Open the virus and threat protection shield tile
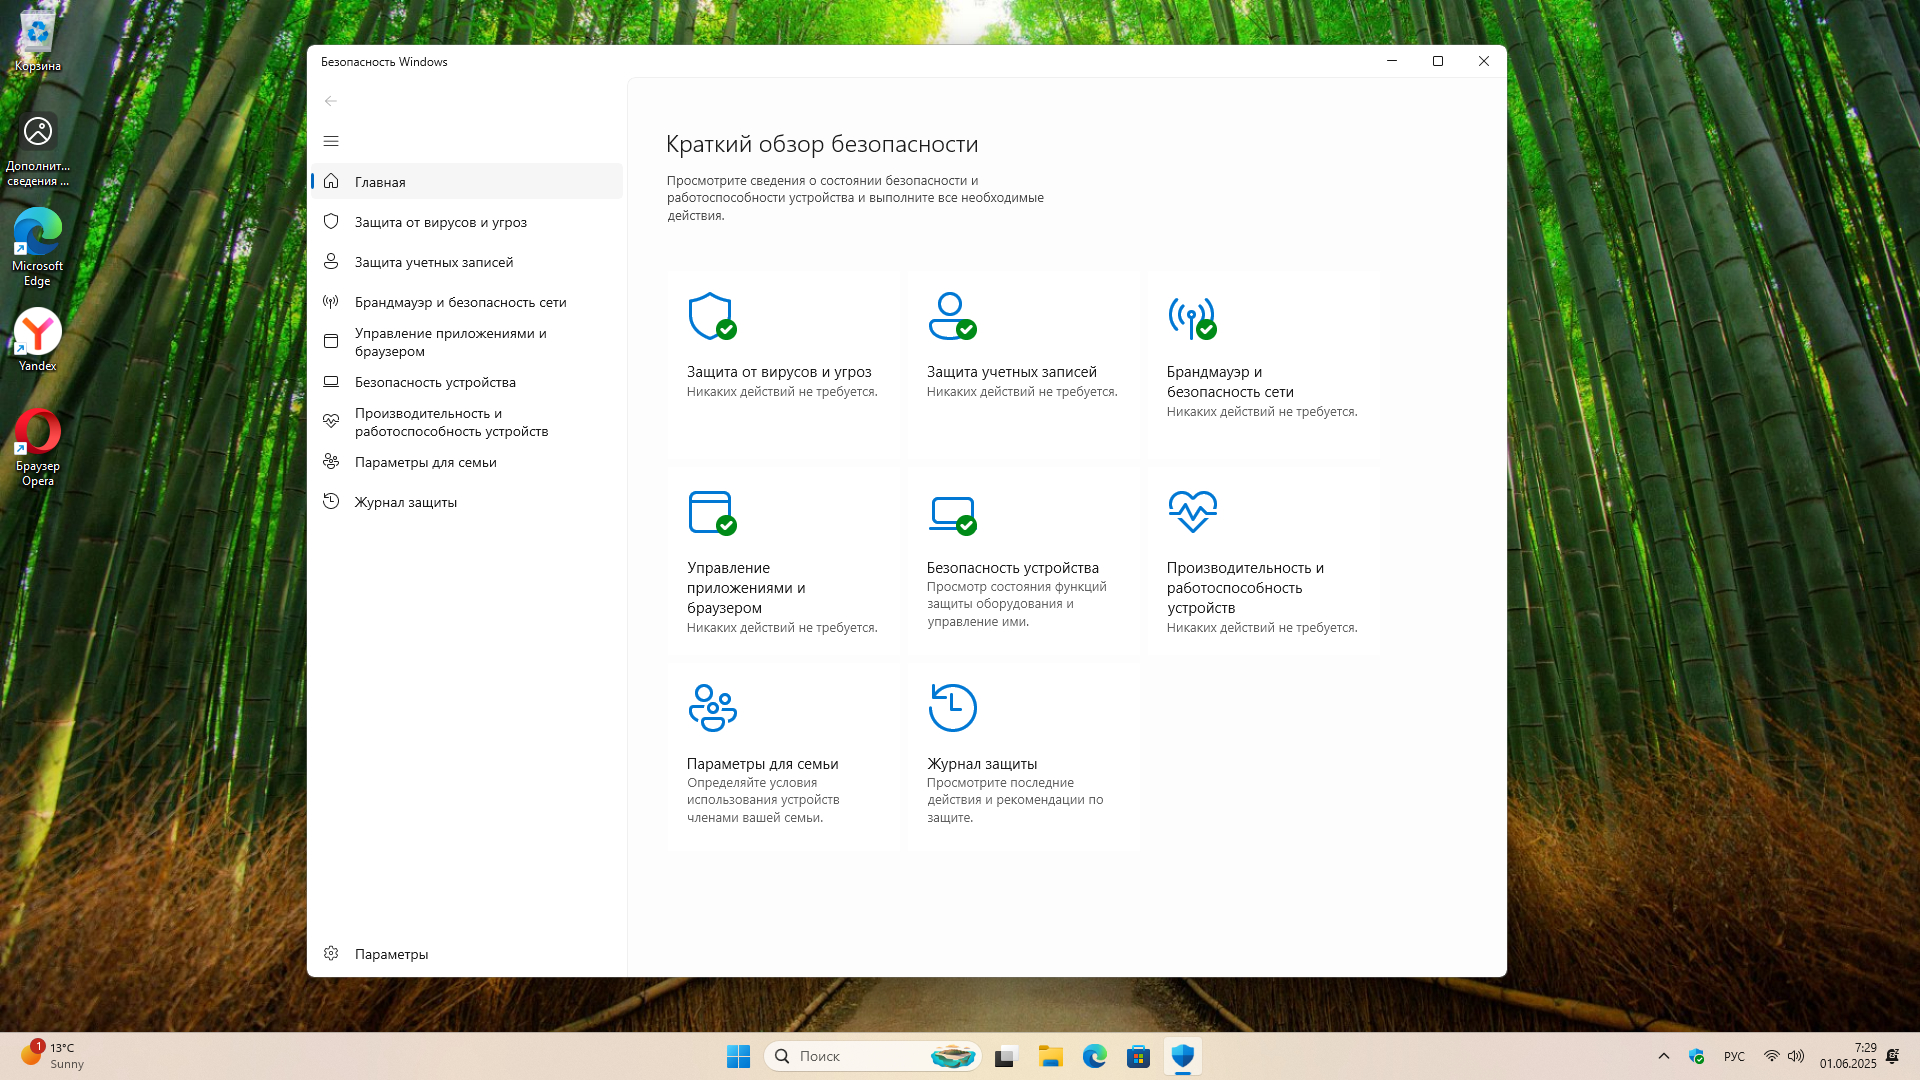The image size is (1920, 1080). click(712, 317)
